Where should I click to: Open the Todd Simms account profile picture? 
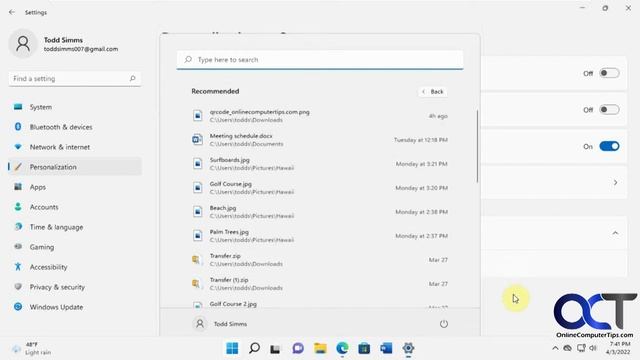click(23, 43)
